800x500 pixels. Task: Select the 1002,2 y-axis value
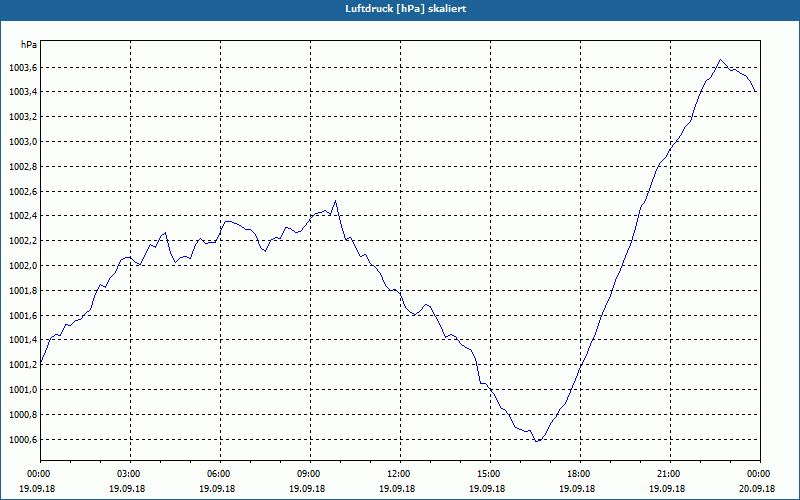23,241
